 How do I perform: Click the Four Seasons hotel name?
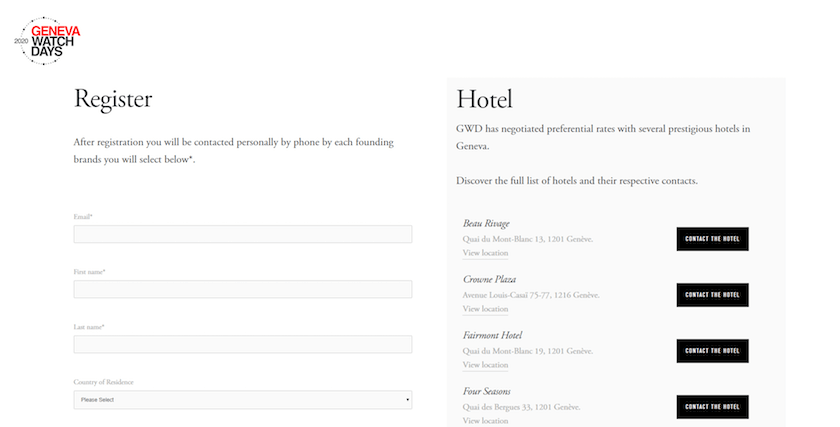click(487, 392)
